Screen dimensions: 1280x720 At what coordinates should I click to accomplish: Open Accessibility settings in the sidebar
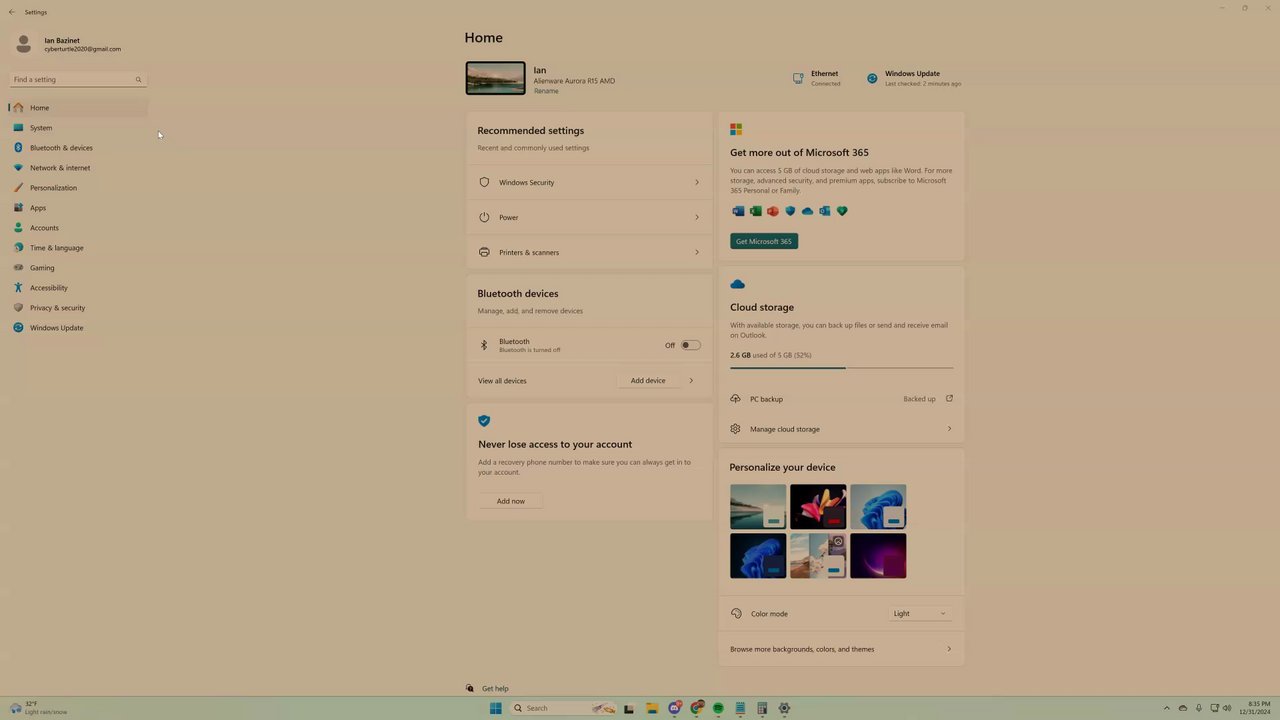click(78, 288)
